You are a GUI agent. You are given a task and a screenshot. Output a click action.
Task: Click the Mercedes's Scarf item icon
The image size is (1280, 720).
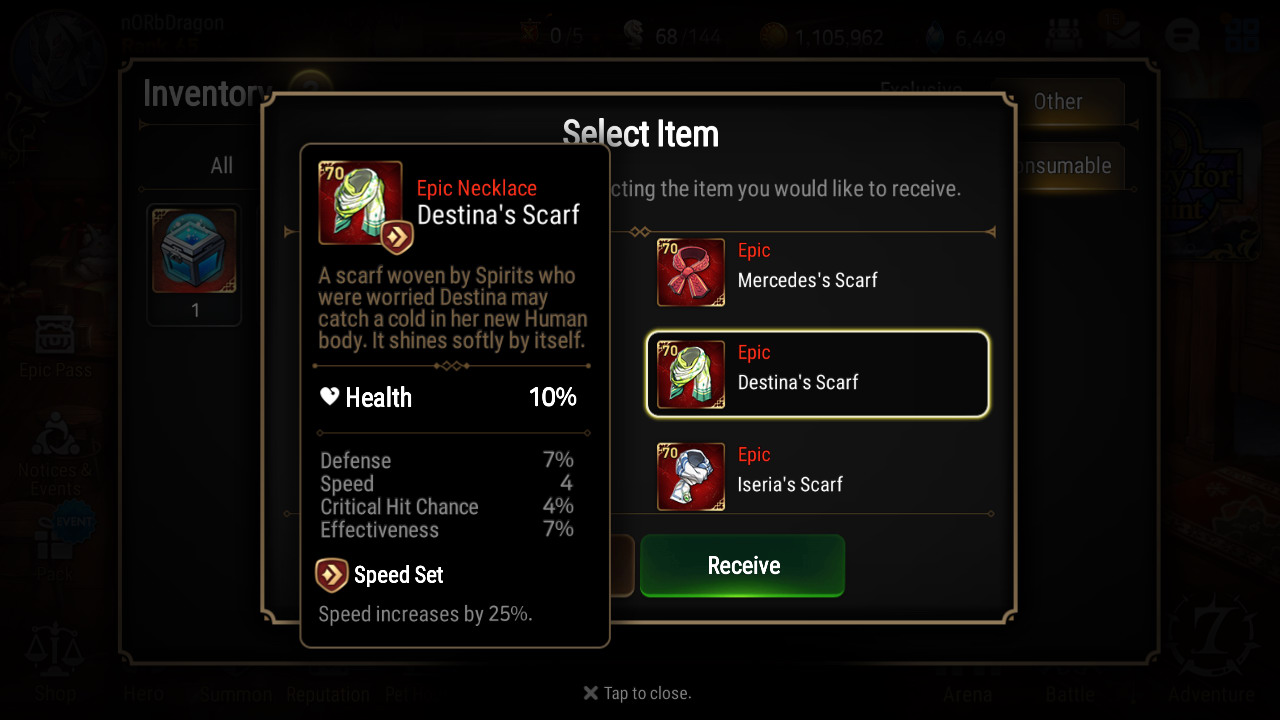pyautogui.click(x=690, y=272)
